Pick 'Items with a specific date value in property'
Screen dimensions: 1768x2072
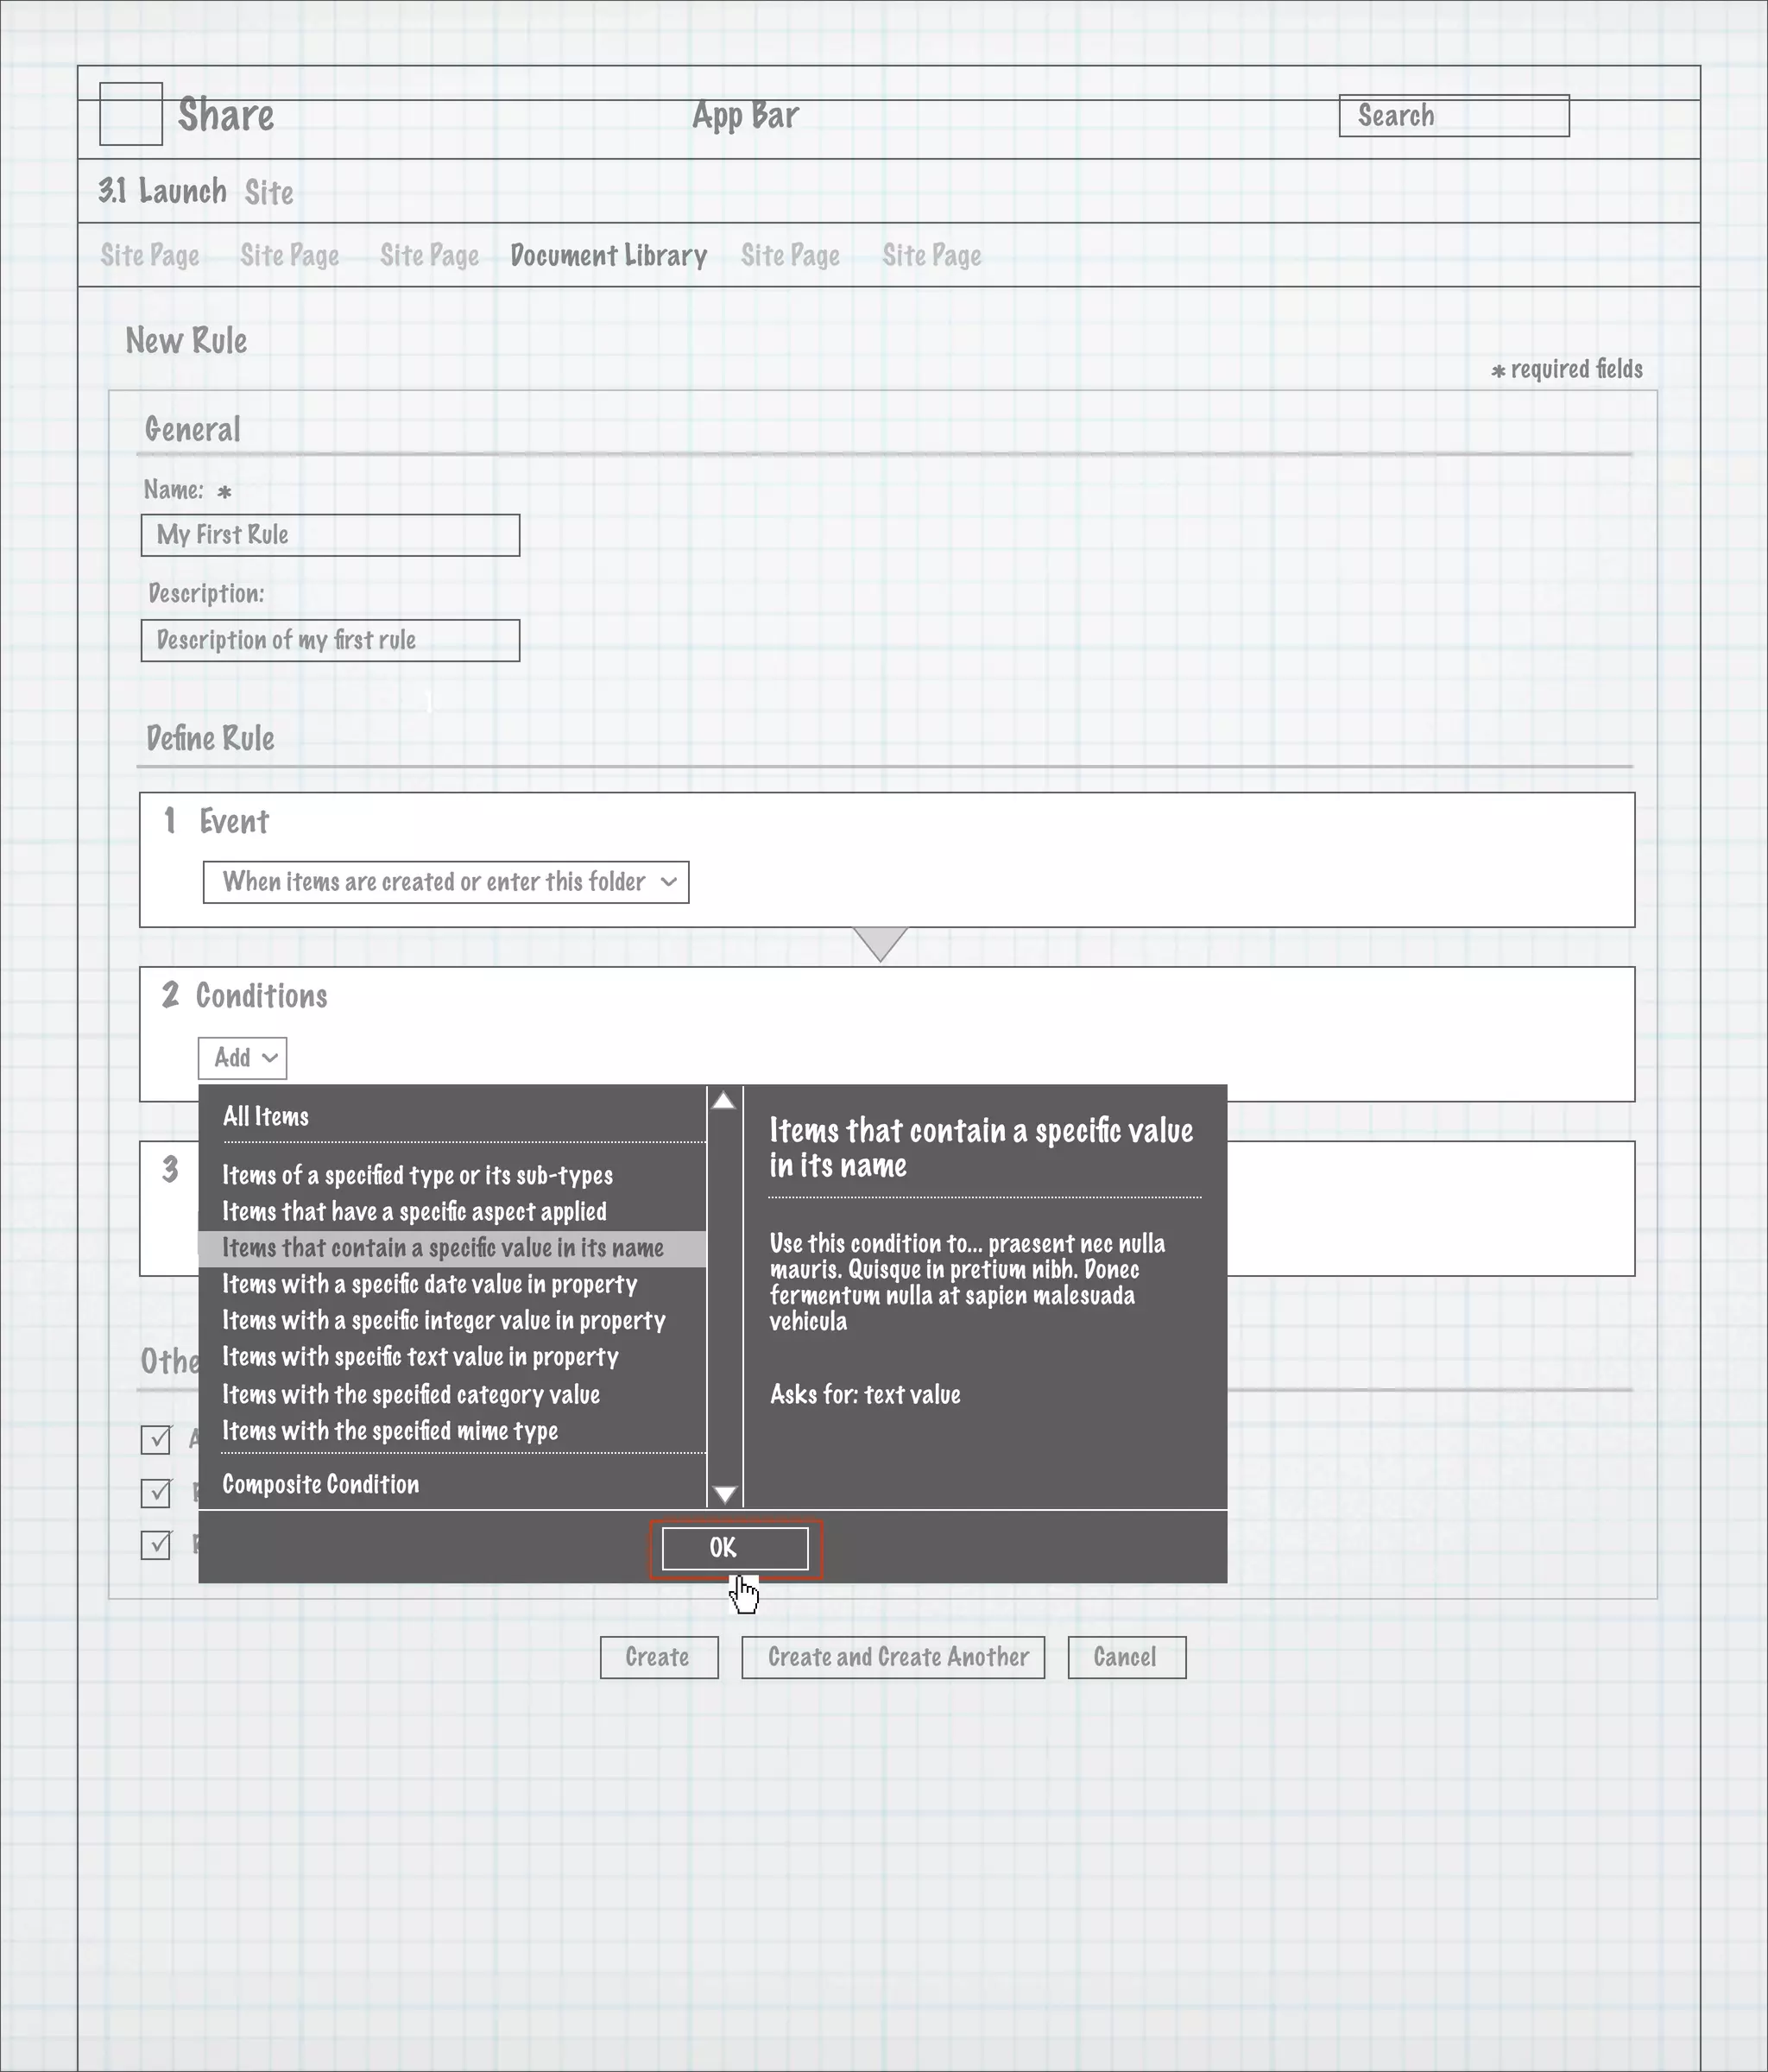(430, 1284)
